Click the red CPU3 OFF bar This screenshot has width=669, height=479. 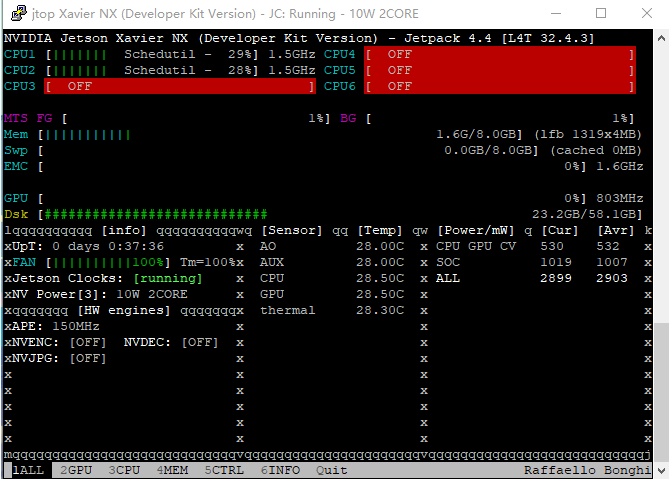pos(180,86)
